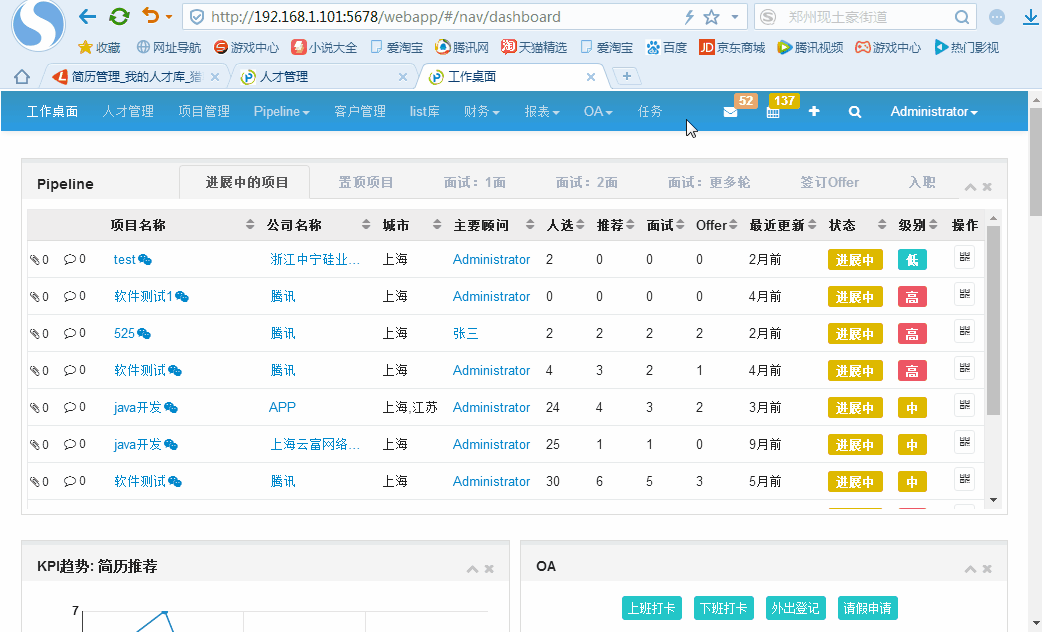1042x632 pixels.
Task: Open the calendar icon with 137 badge
Action: (x=773, y=112)
